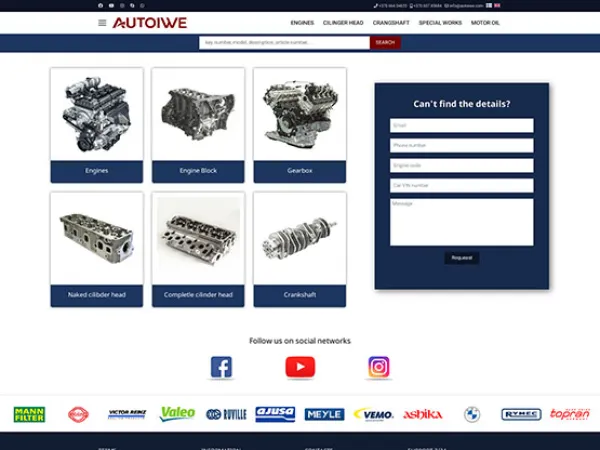The width and height of the screenshot is (600, 450).
Task: Open the Engine Block category image
Action: (x=198, y=114)
